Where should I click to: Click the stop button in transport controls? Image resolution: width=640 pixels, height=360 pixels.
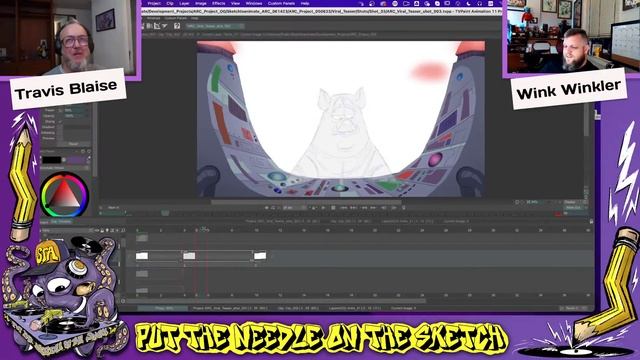tap(333, 208)
